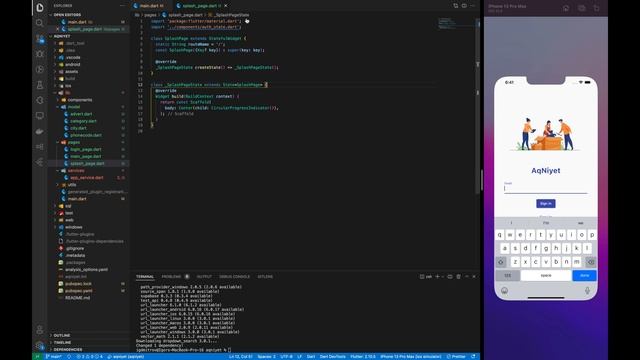Viewport: 640px width, 360px height.
Task: Select the splash_page.dart editor tab
Action: 199,6
